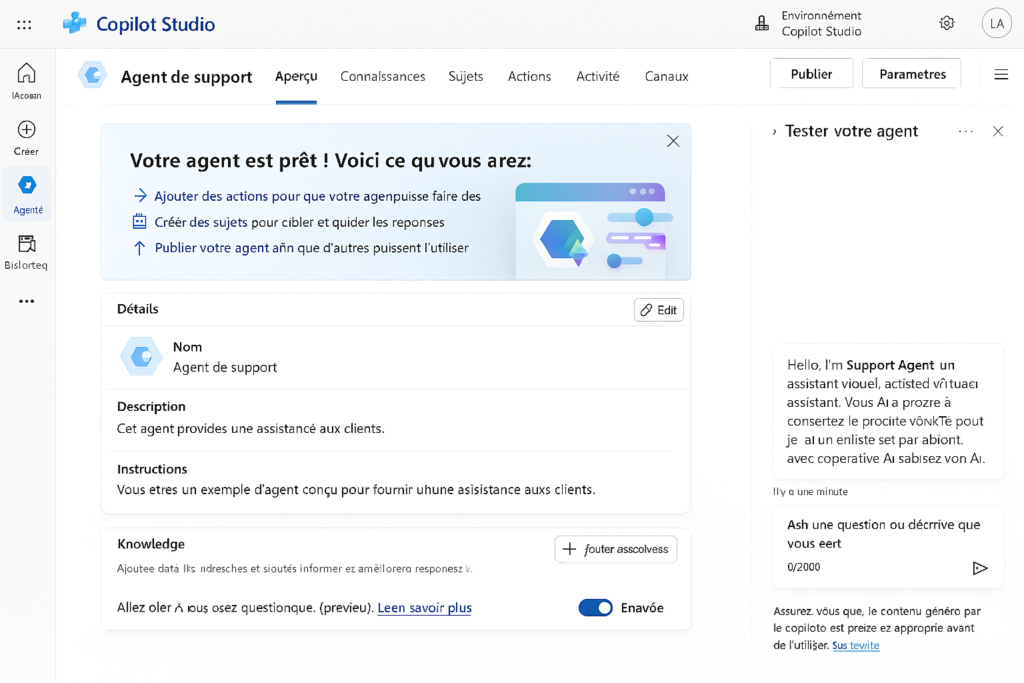Viewport: 1024px width, 683px height.
Task: Switch to the Canaux tab
Action: coord(666,77)
